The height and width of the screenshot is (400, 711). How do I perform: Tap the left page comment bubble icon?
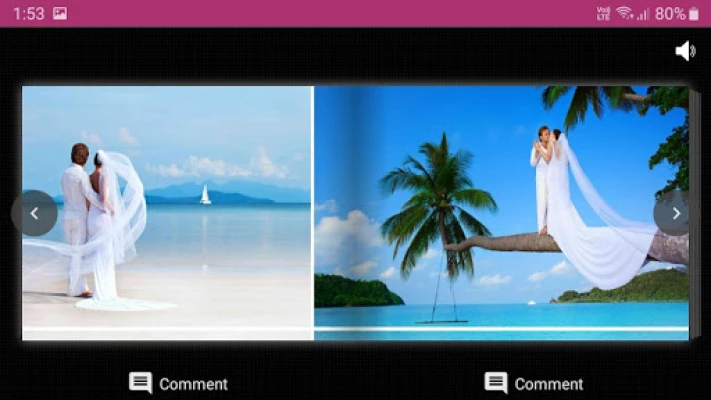coord(141,383)
